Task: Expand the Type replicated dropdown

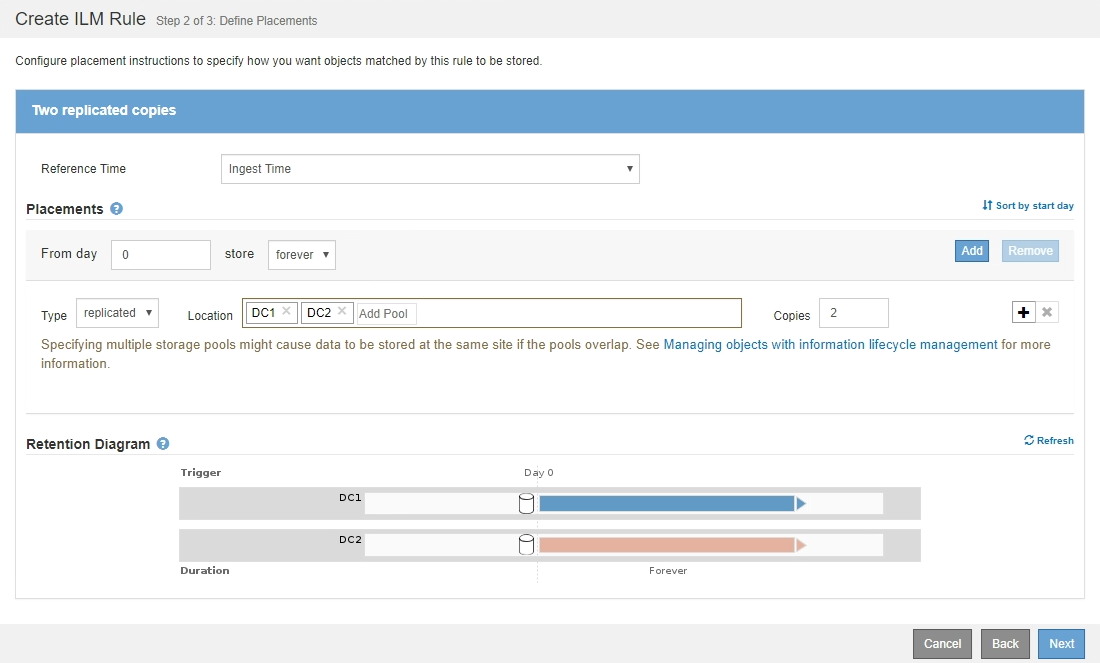Action: pos(117,313)
